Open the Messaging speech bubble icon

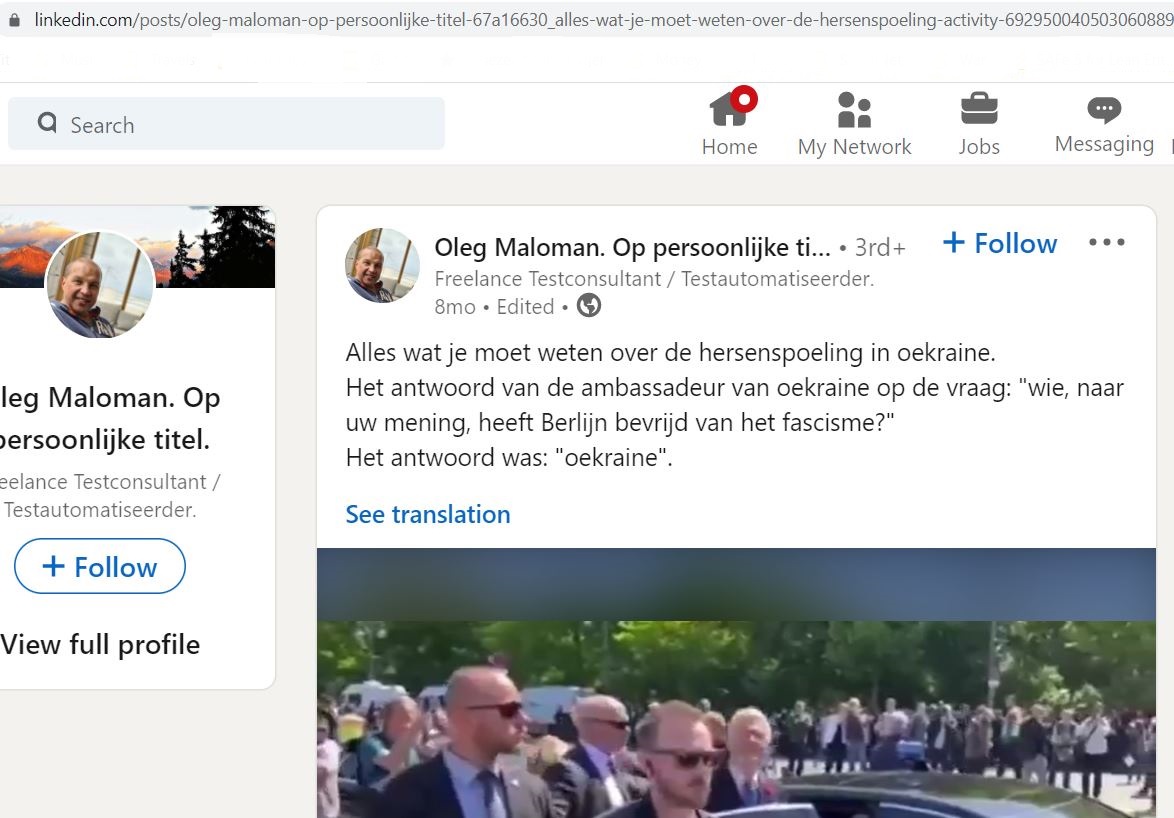pos(1104,110)
